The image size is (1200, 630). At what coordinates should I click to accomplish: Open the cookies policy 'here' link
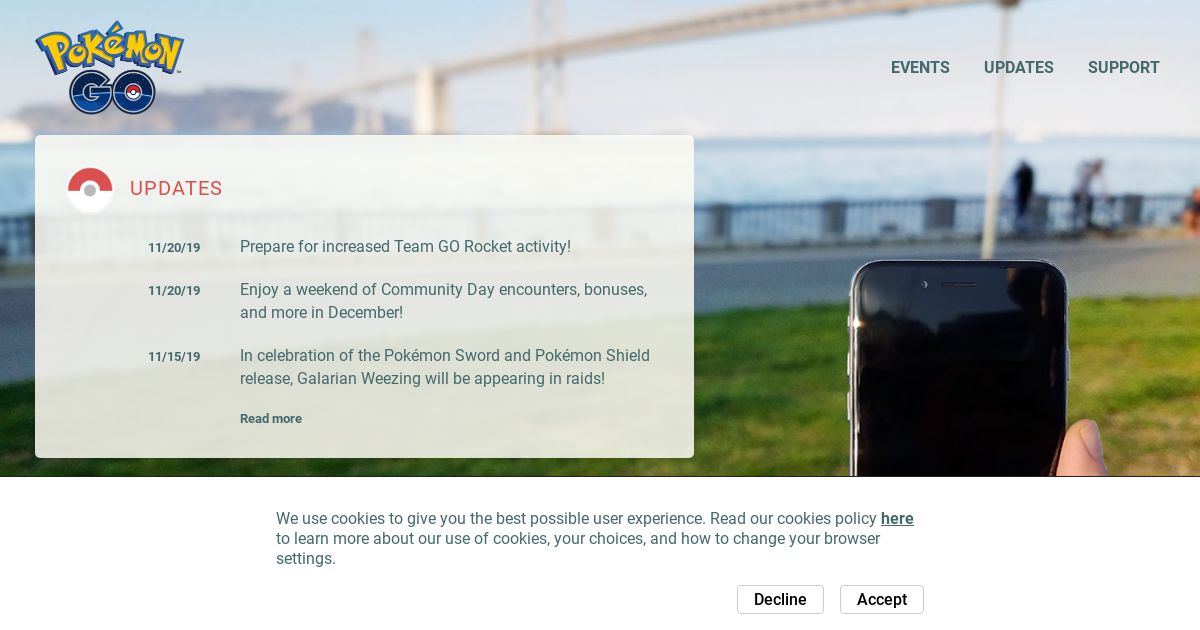897,518
